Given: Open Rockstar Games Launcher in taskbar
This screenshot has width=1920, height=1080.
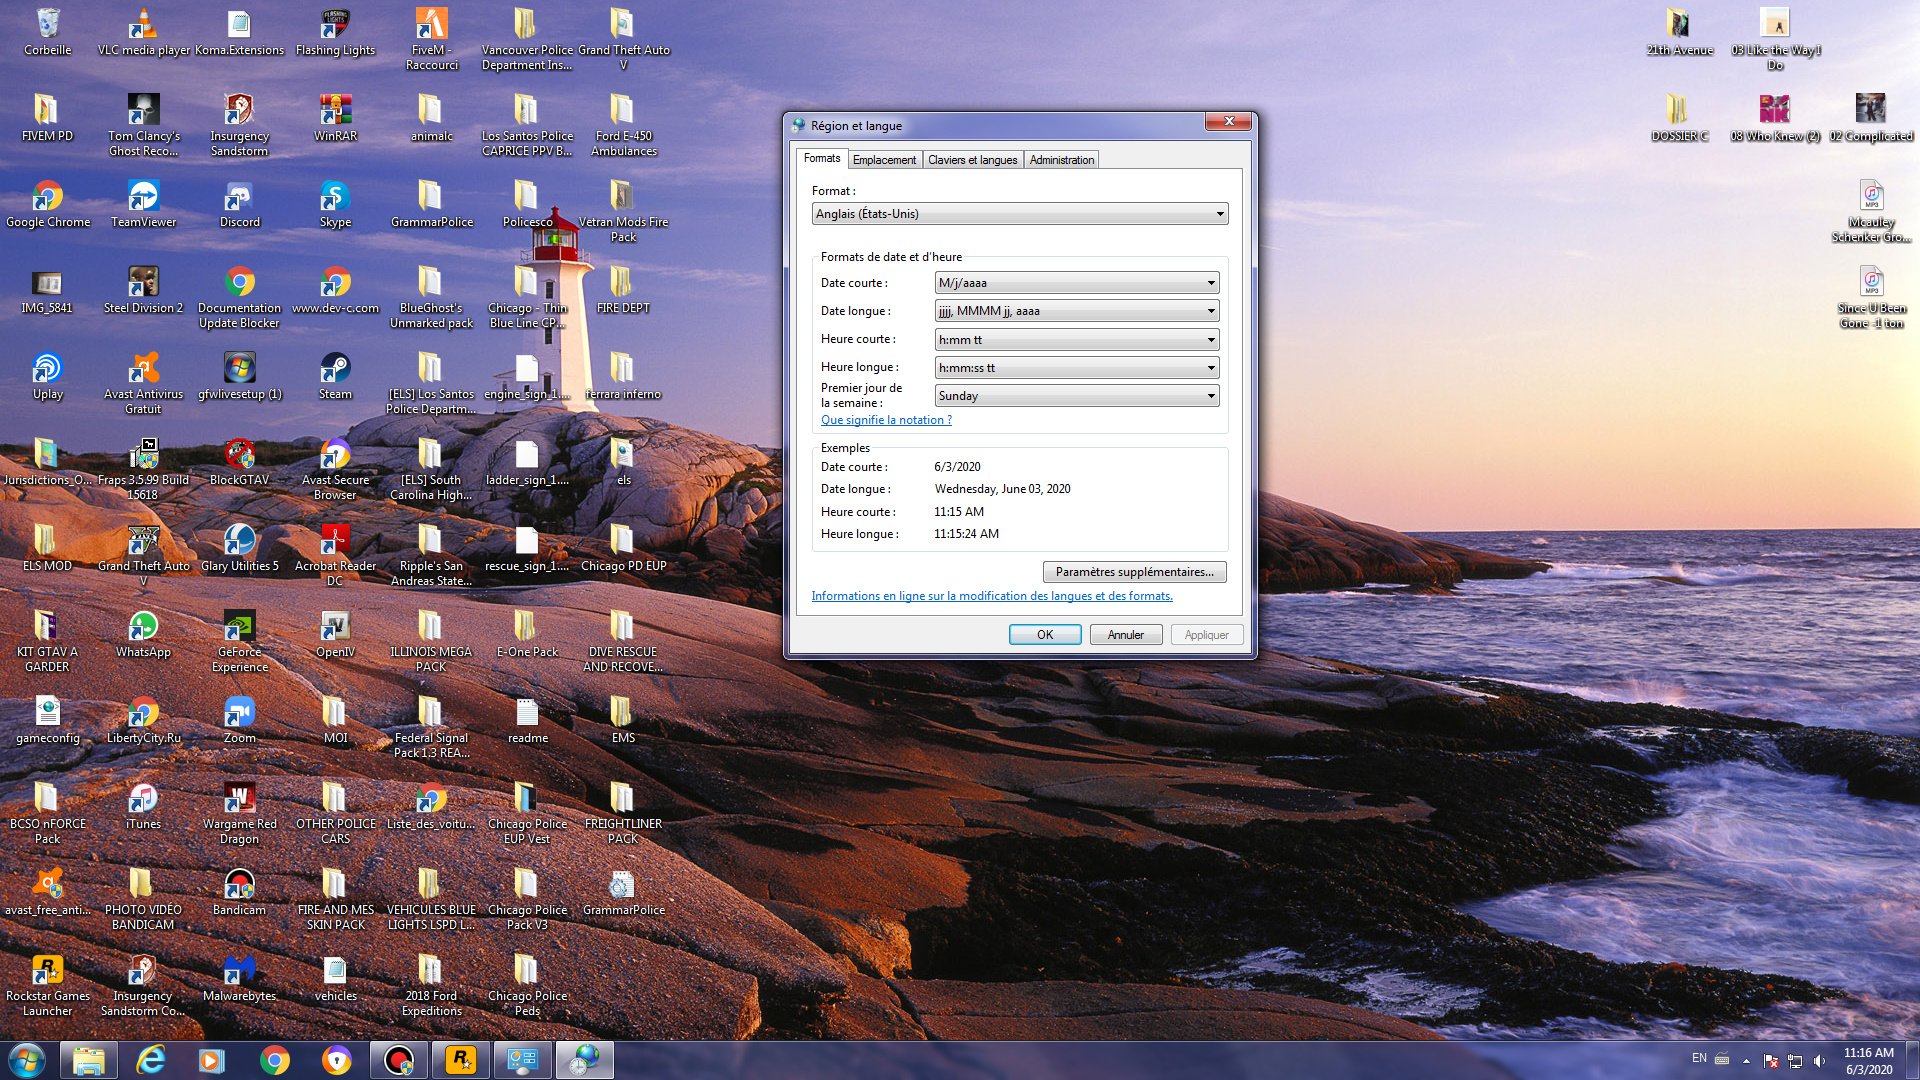Looking at the screenshot, I should click(x=461, y=1059).
